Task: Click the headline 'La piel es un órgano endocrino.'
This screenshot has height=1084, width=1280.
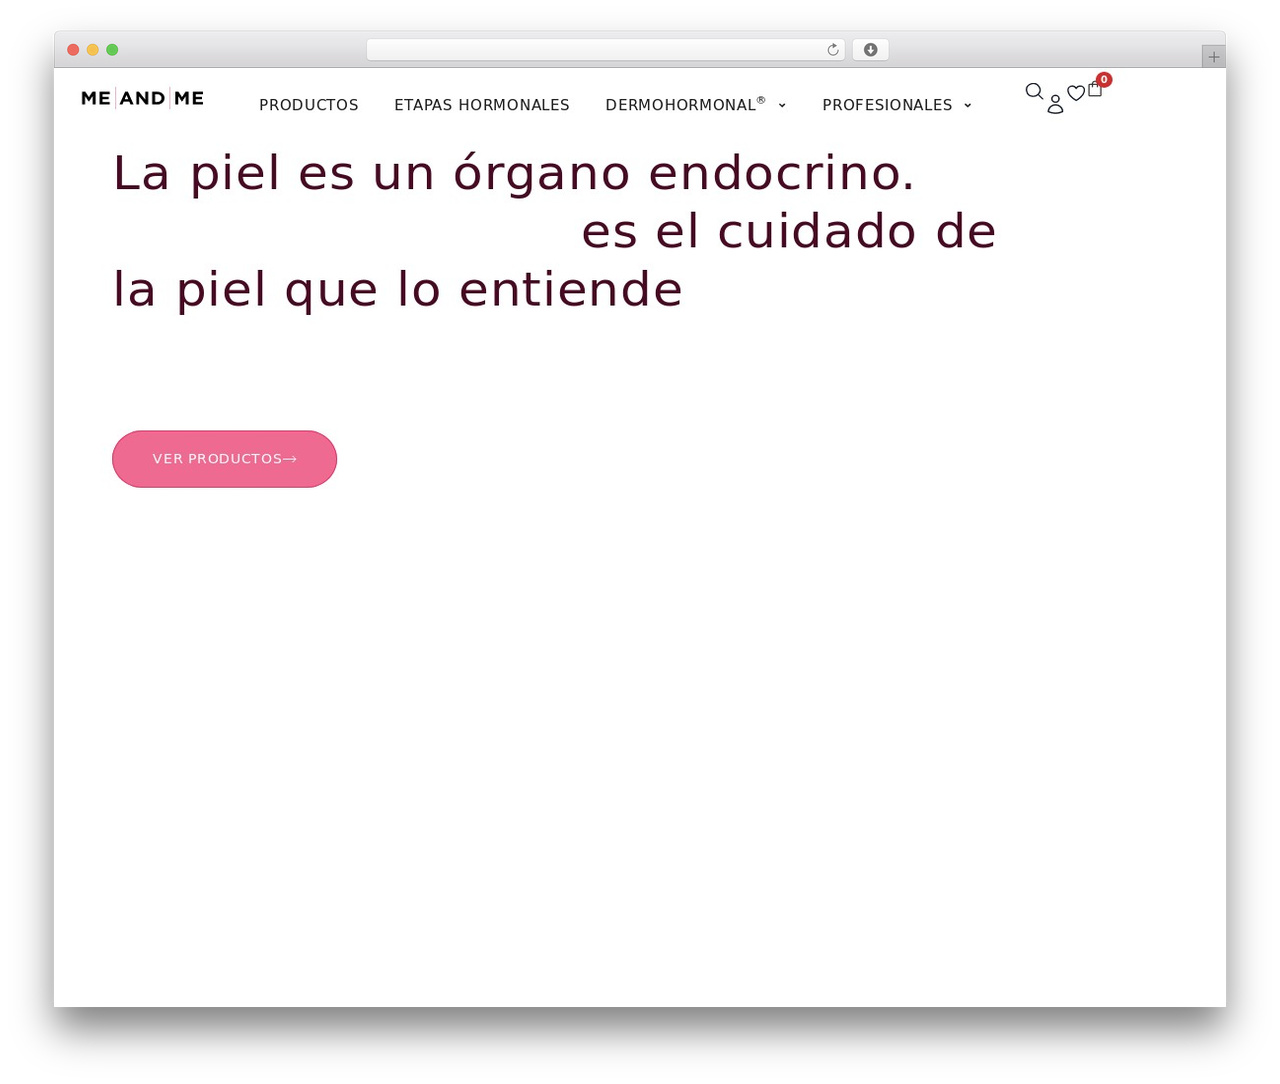Action: 514,173
